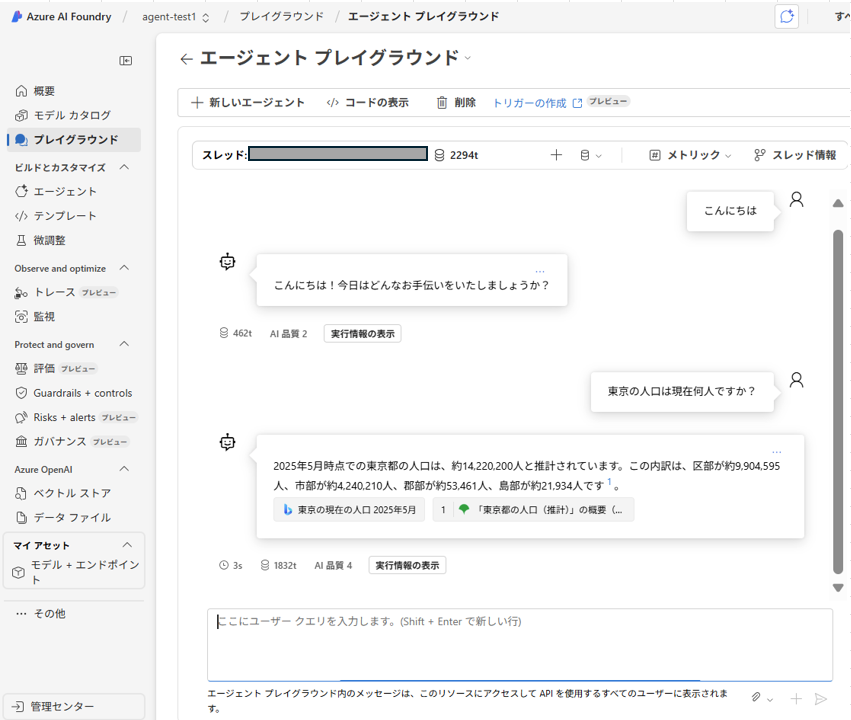The image size is (851, 720).
Task: Click footnote 1 in population answer
Action: pyautogui.click(x=609, y=482)
